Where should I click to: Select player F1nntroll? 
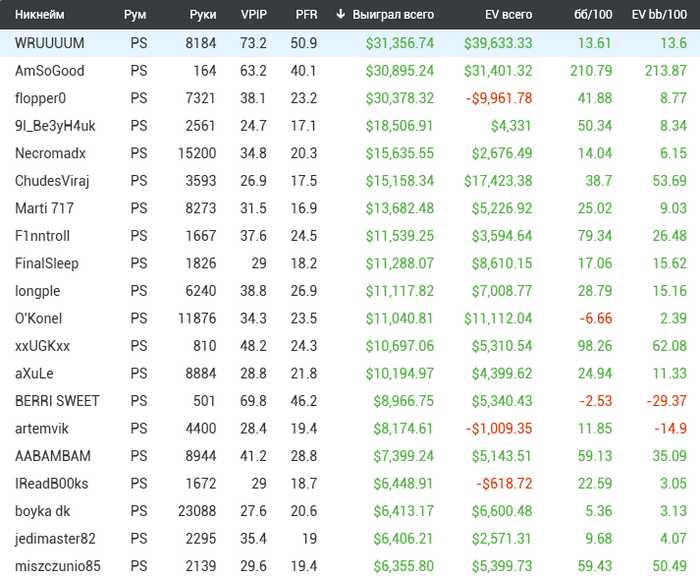[42, 236]
